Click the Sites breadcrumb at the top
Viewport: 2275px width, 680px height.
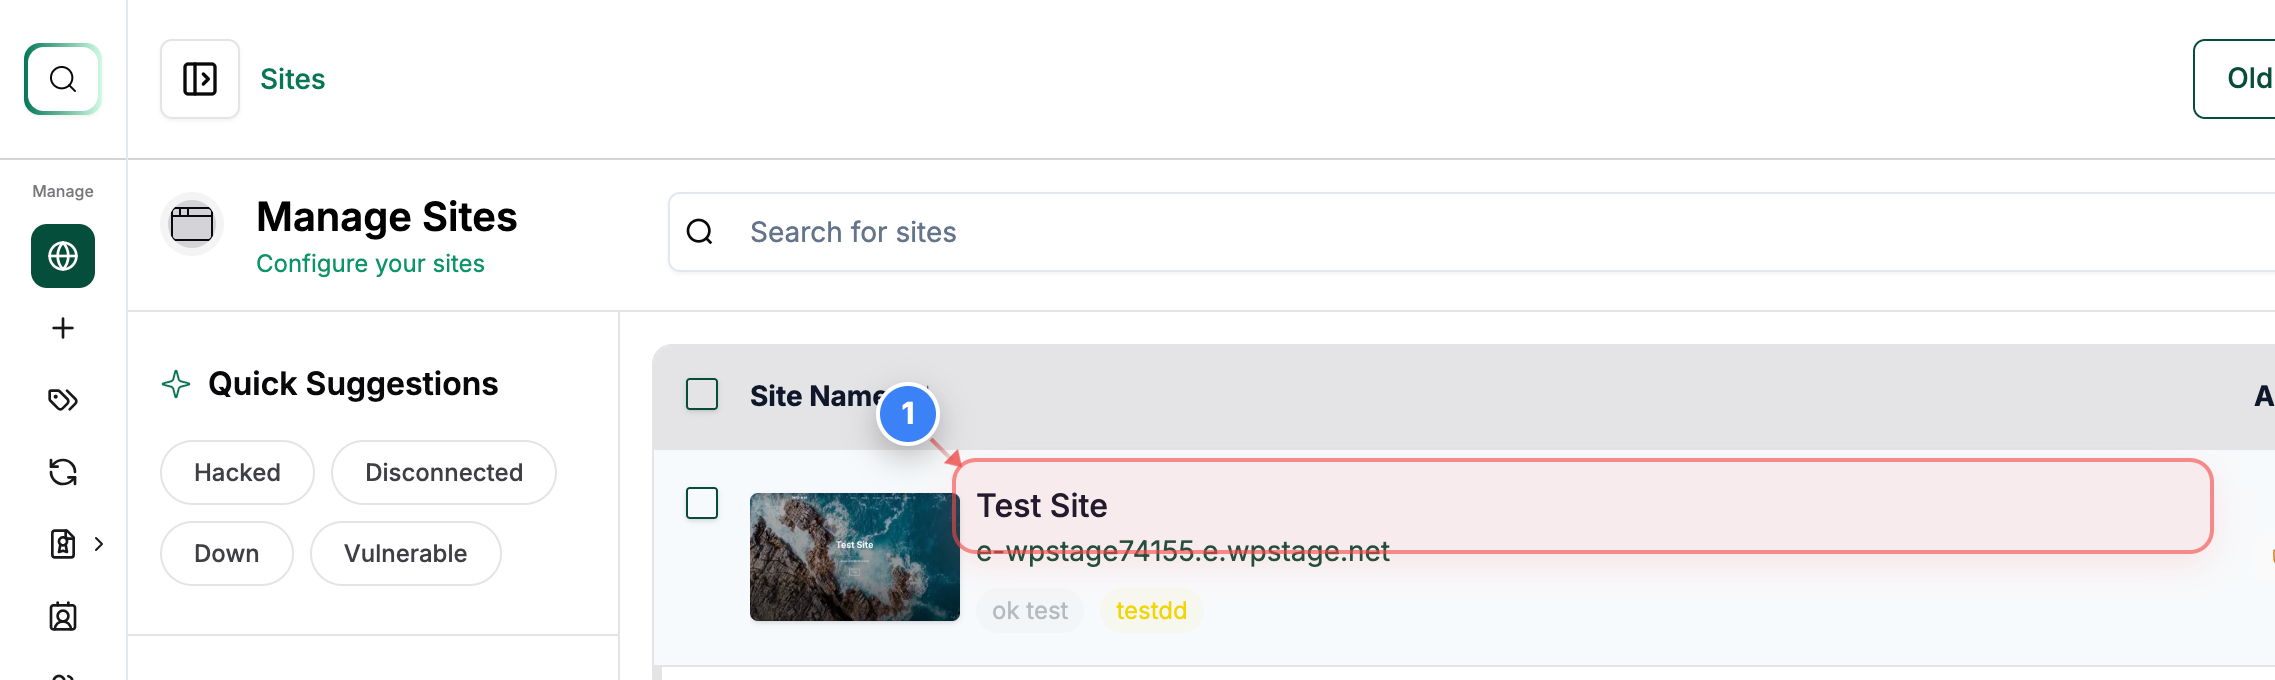tap(292, 78)
